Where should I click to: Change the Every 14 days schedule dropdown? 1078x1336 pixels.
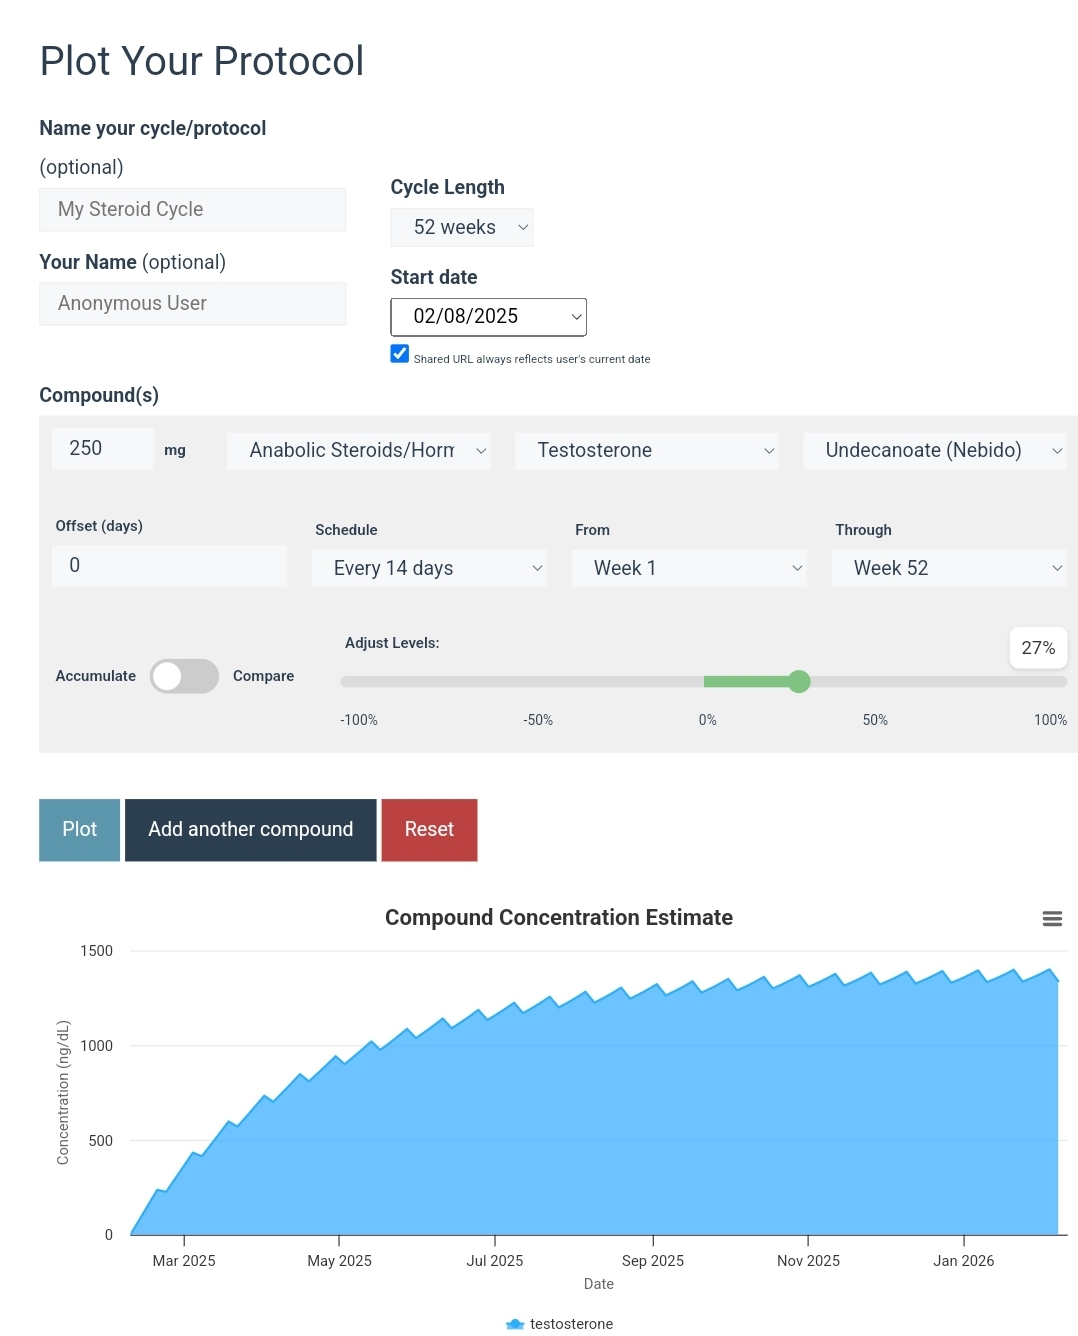pyautogui.click(x=429, y=568)
